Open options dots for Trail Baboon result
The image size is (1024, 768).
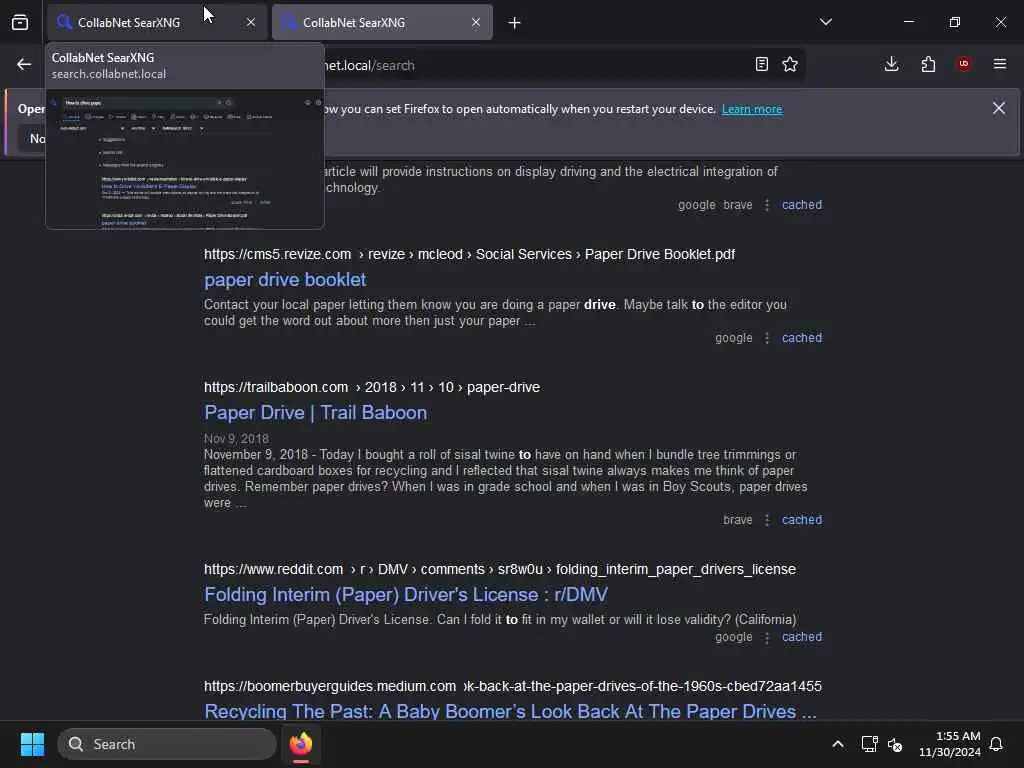[x=767, y=520]
